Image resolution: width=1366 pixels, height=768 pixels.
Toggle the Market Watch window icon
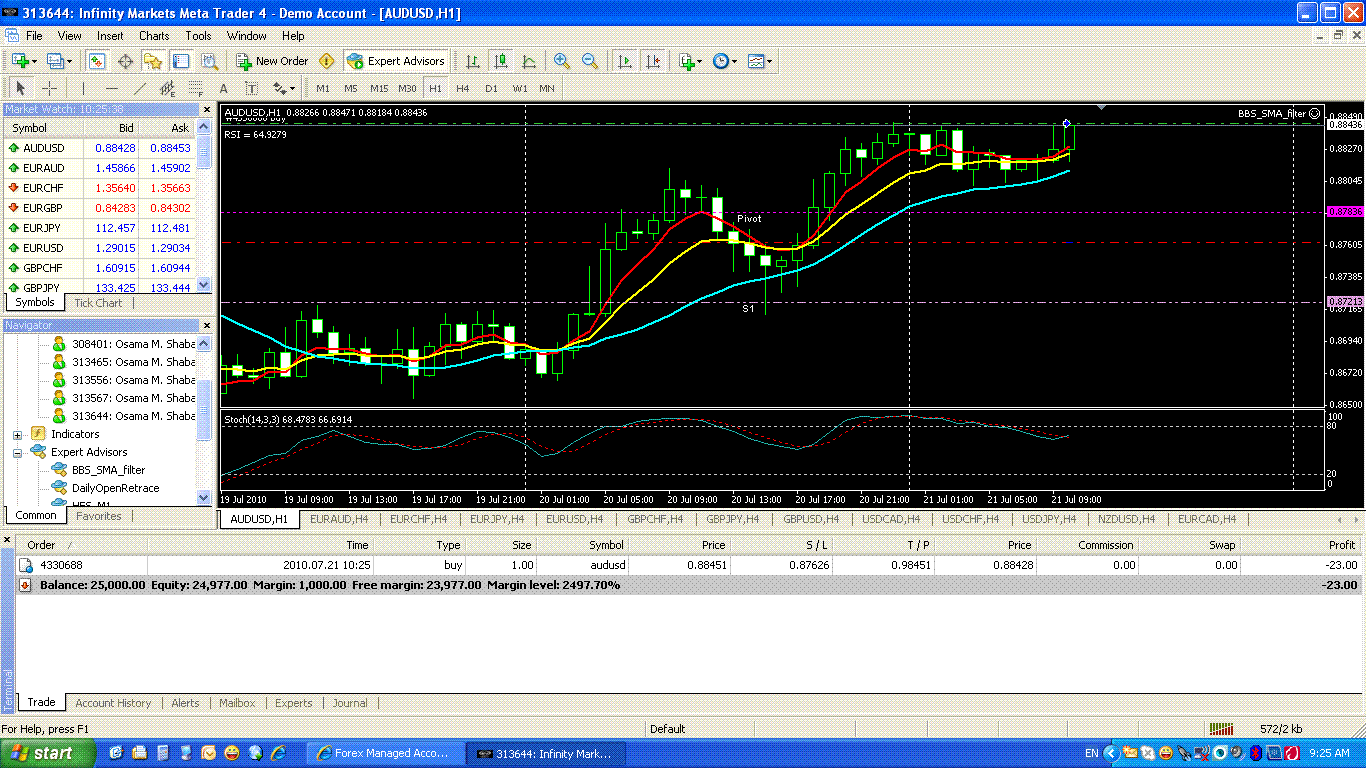pyautogui.click(x=97, y=61)
